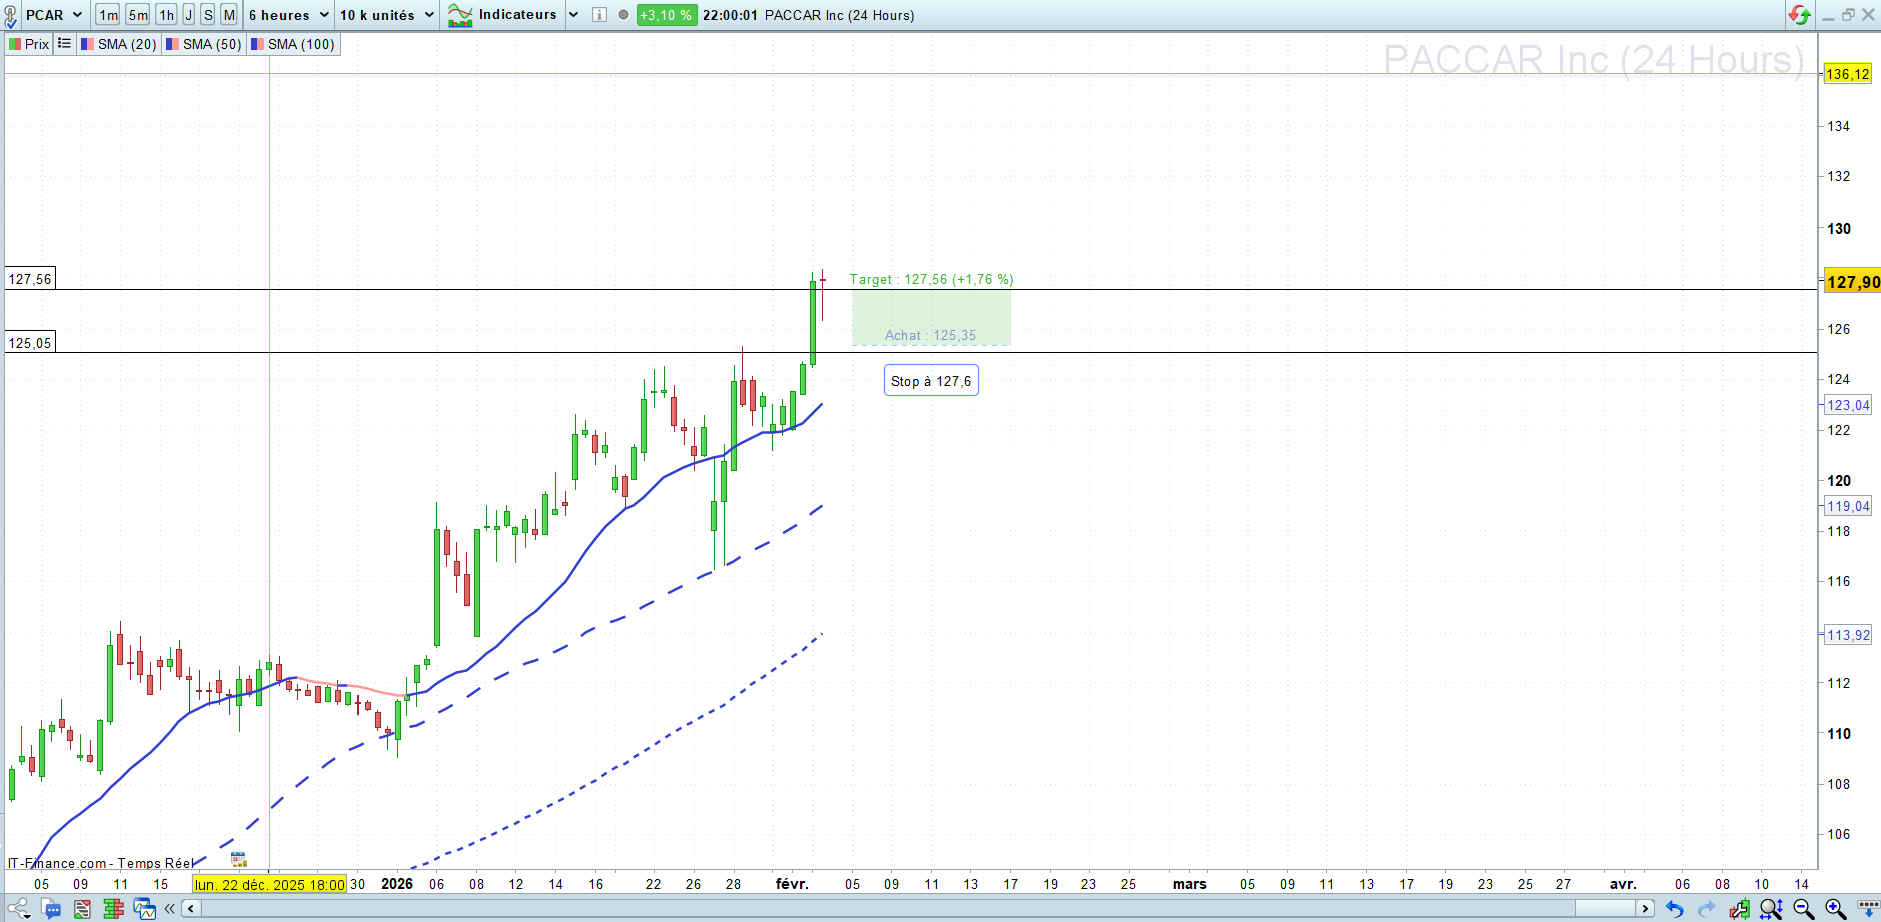The height and width of the screenshot is (922, 1881).
Task: Select the SMA (50) indicator tab
Action: pos(203,44)
